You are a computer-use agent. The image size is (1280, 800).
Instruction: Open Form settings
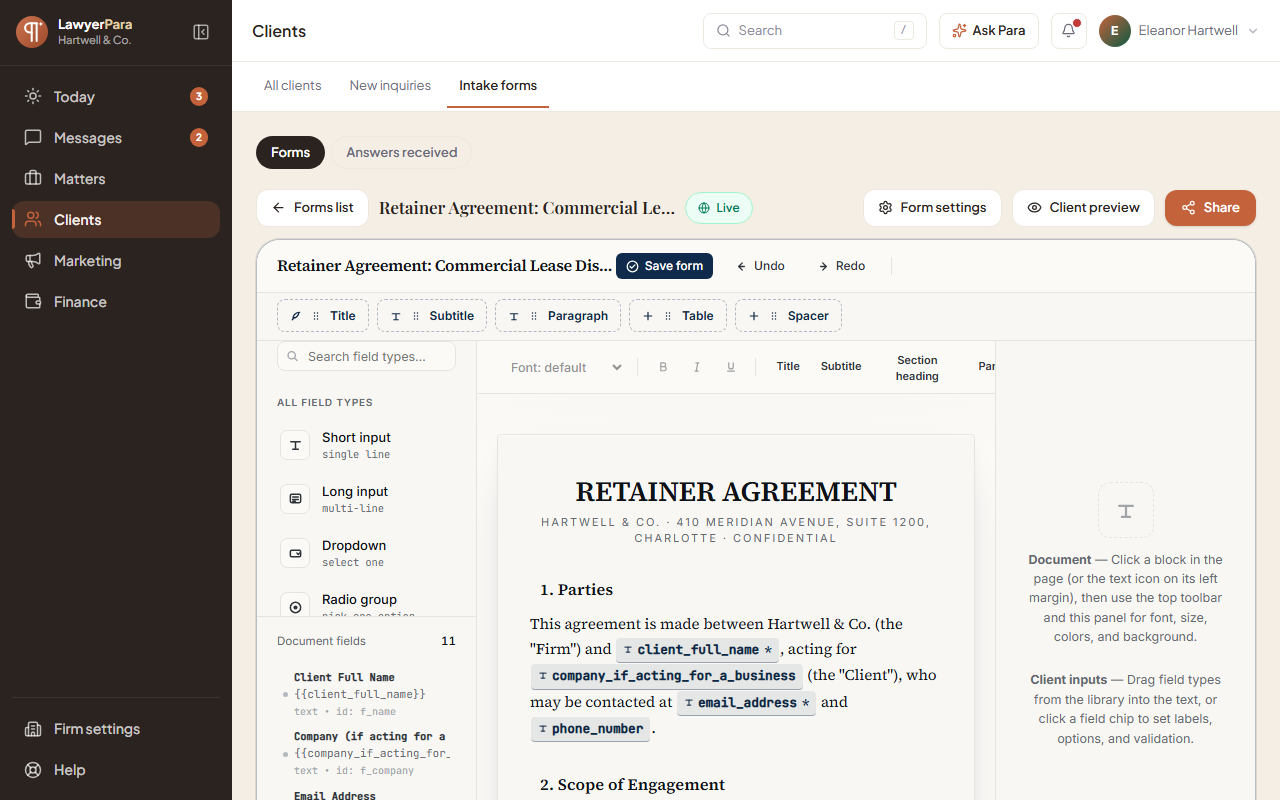click(x=932, y=208)
